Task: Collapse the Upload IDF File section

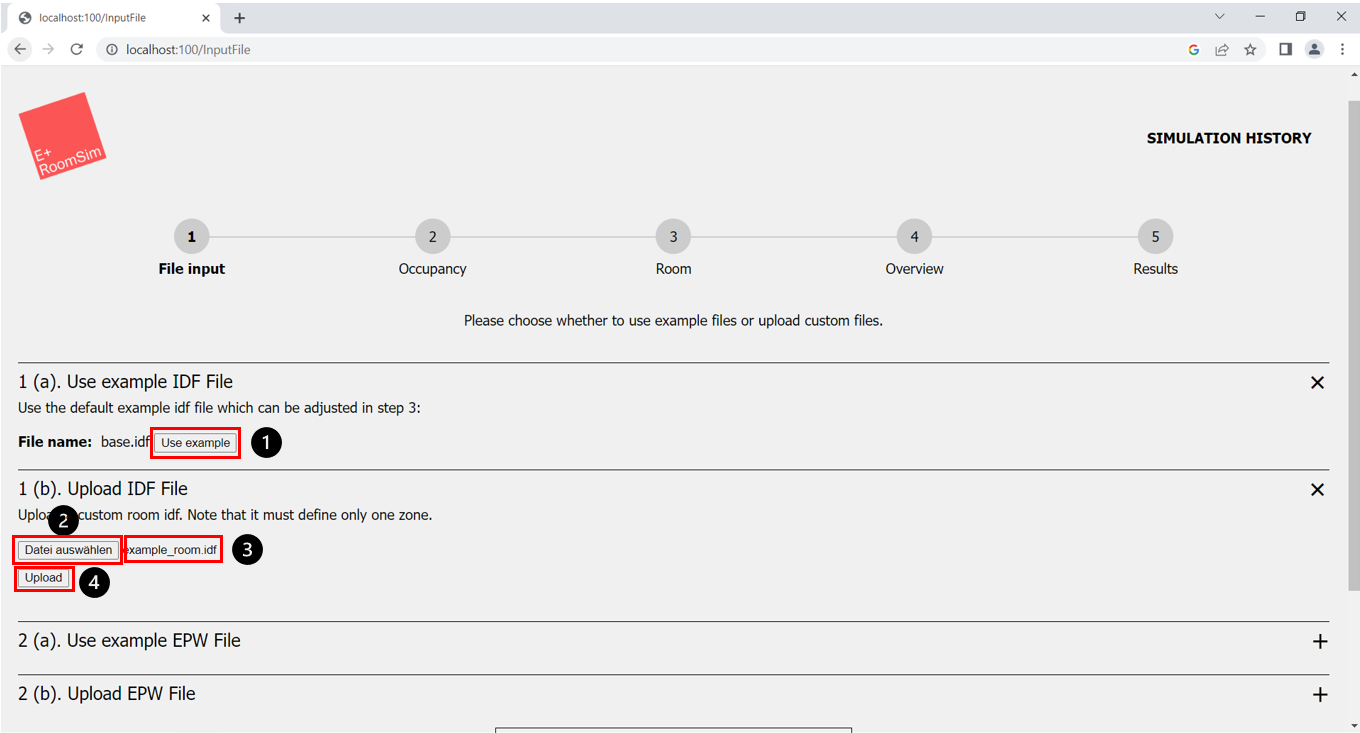Action: (1317, 490)
